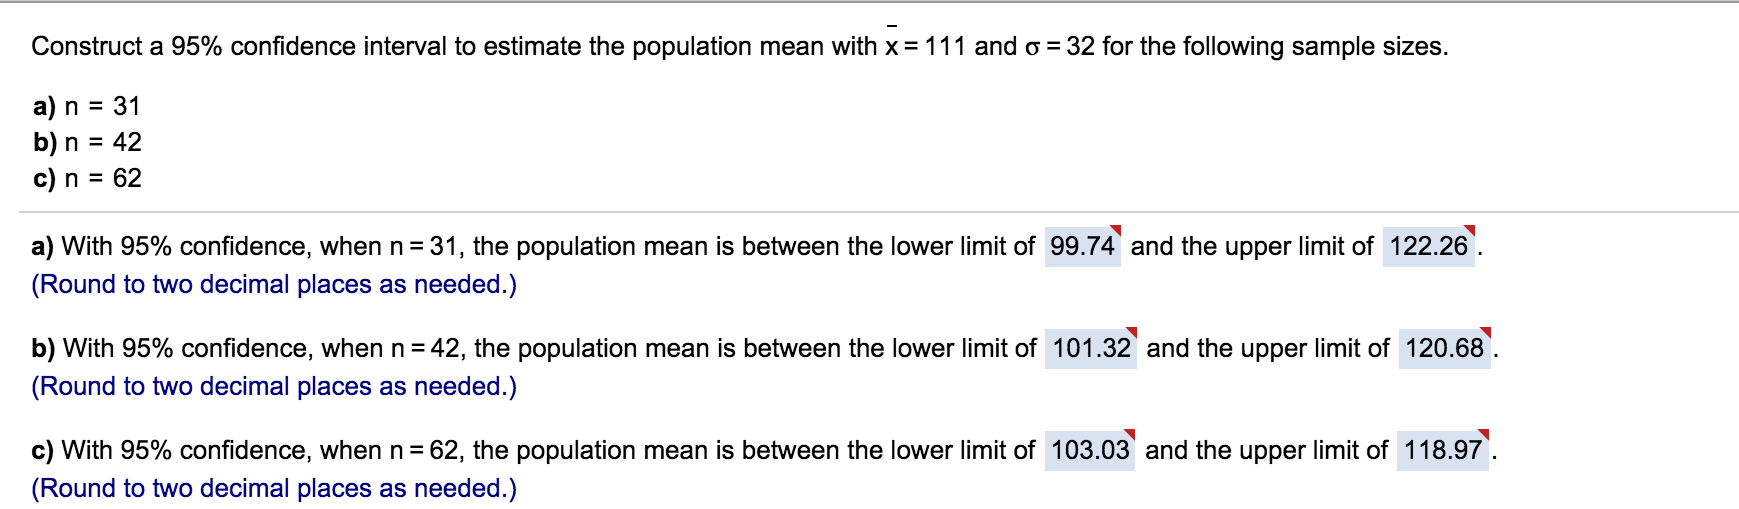Click the rounding hint under part b

274,387
